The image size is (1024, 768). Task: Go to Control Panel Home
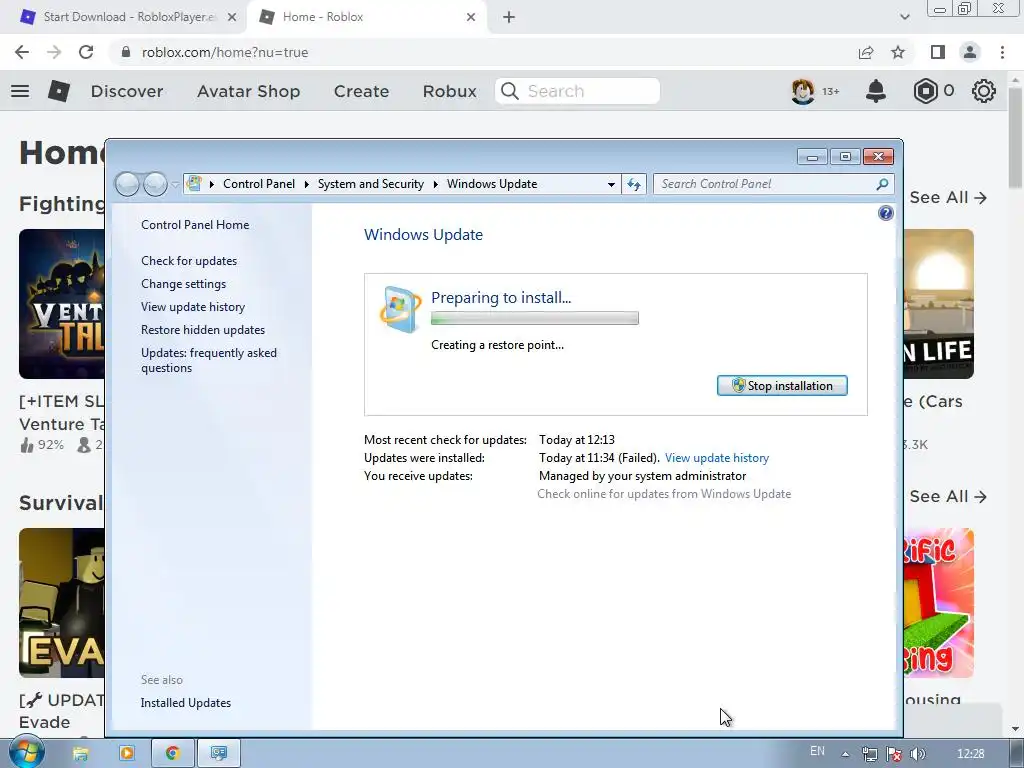tap(195, 225)
